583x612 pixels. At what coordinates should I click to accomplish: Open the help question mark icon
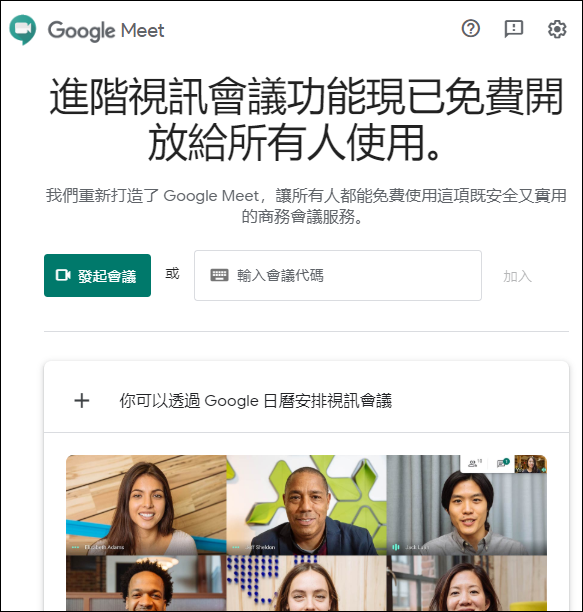471,28
